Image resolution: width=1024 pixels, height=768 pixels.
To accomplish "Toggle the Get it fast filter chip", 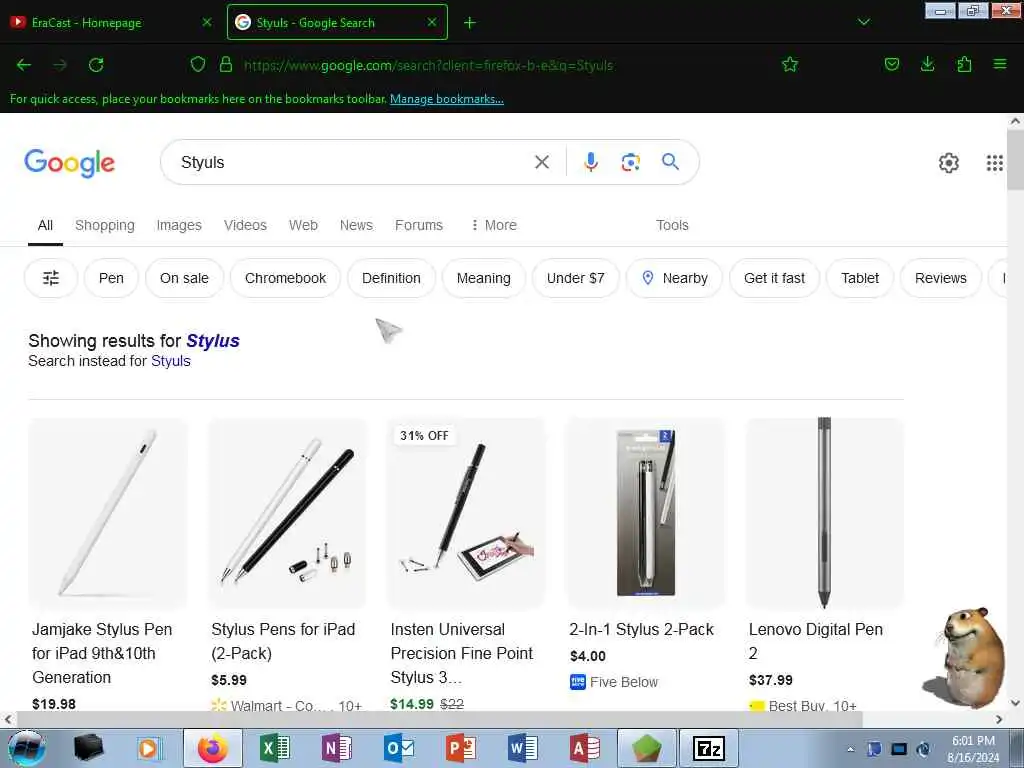I will click(774, 278).
